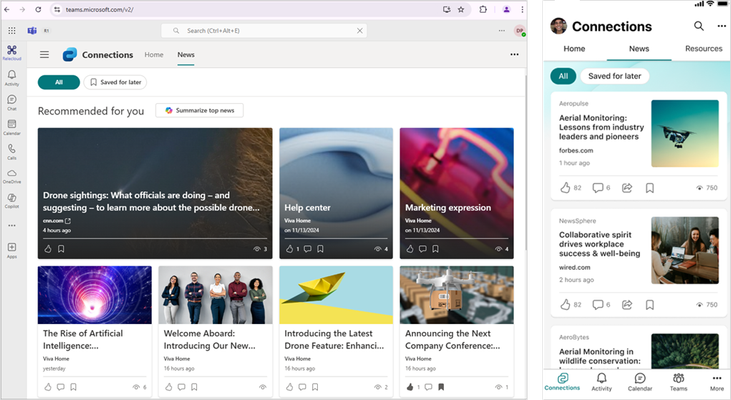
Task: Open the Teams app launcher grid
Action: [x=12, y=31]
